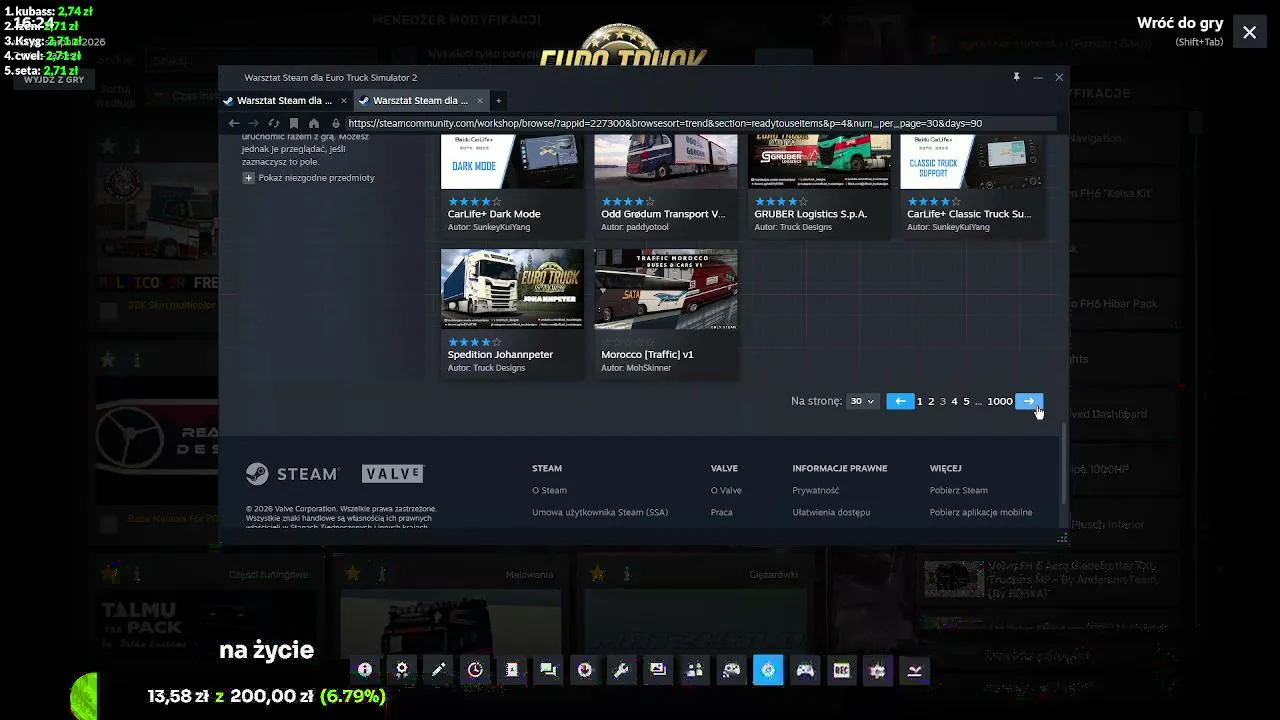Open 'Pobierz aplikację mobilne' footer link

point(981,512)
